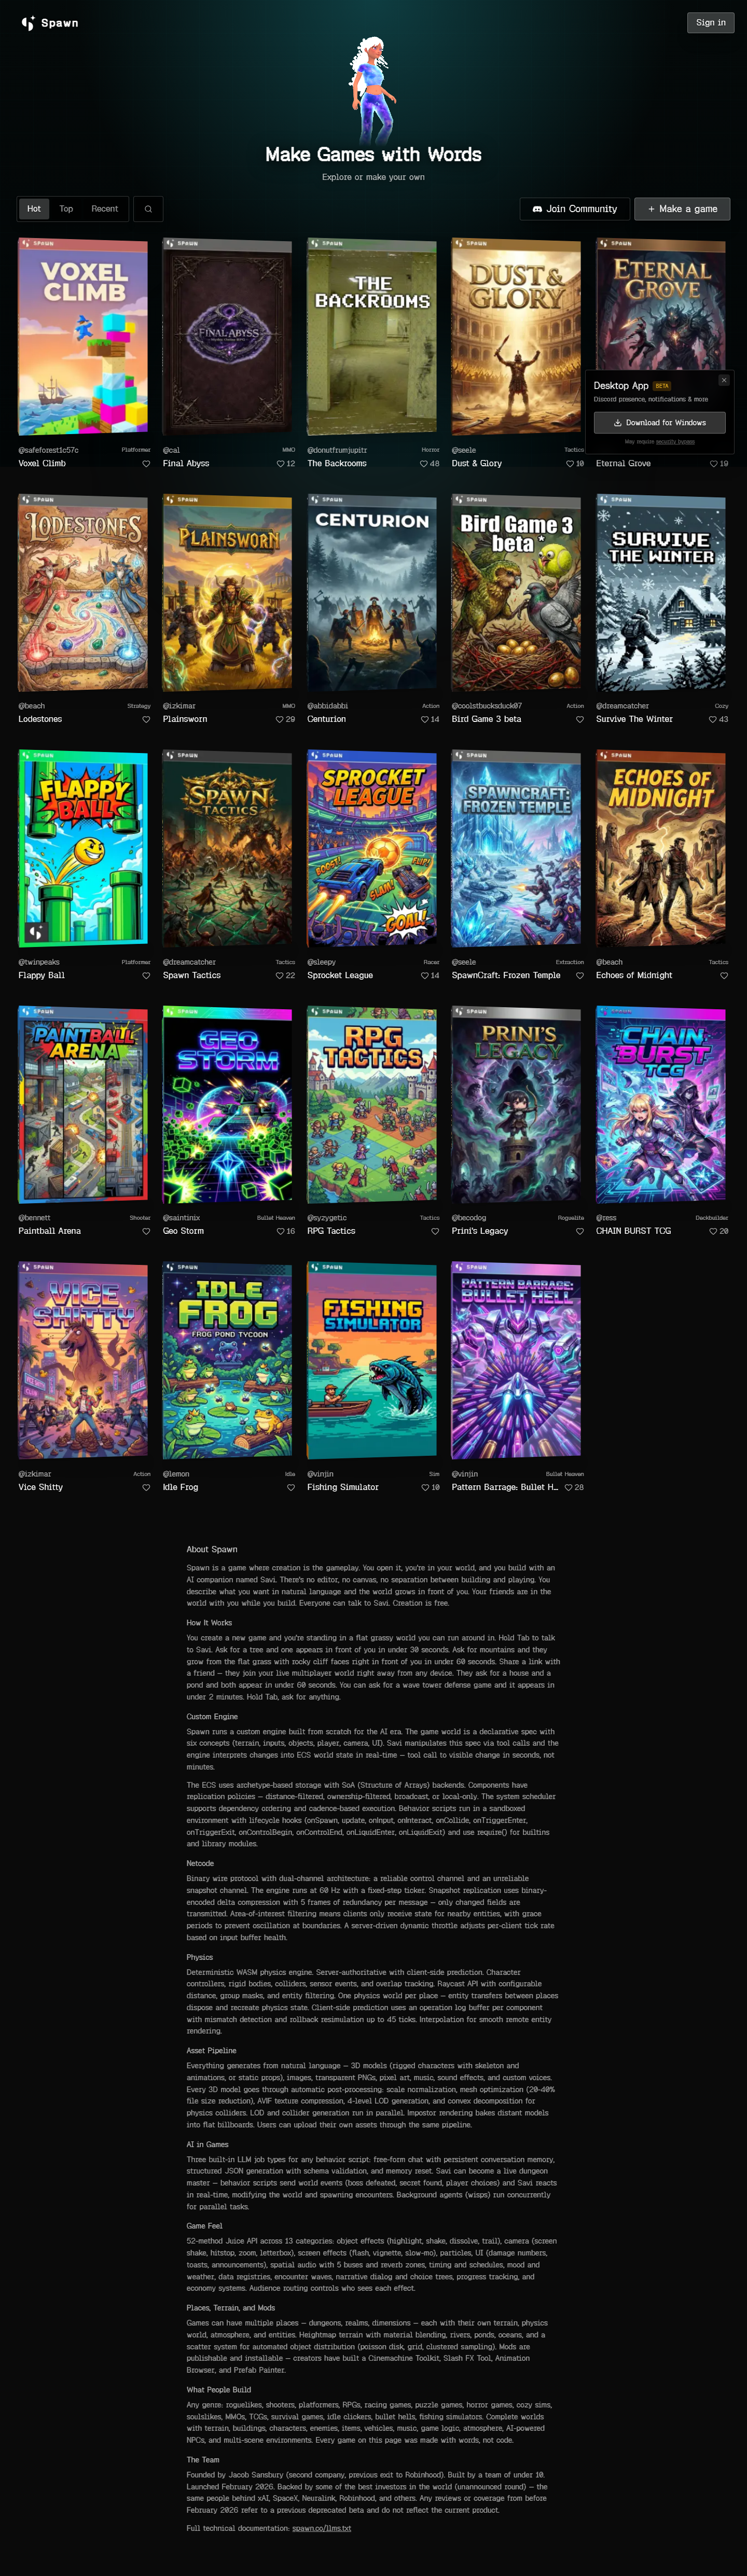Open the Flappy Ball game cover

[x=83, y=849]
